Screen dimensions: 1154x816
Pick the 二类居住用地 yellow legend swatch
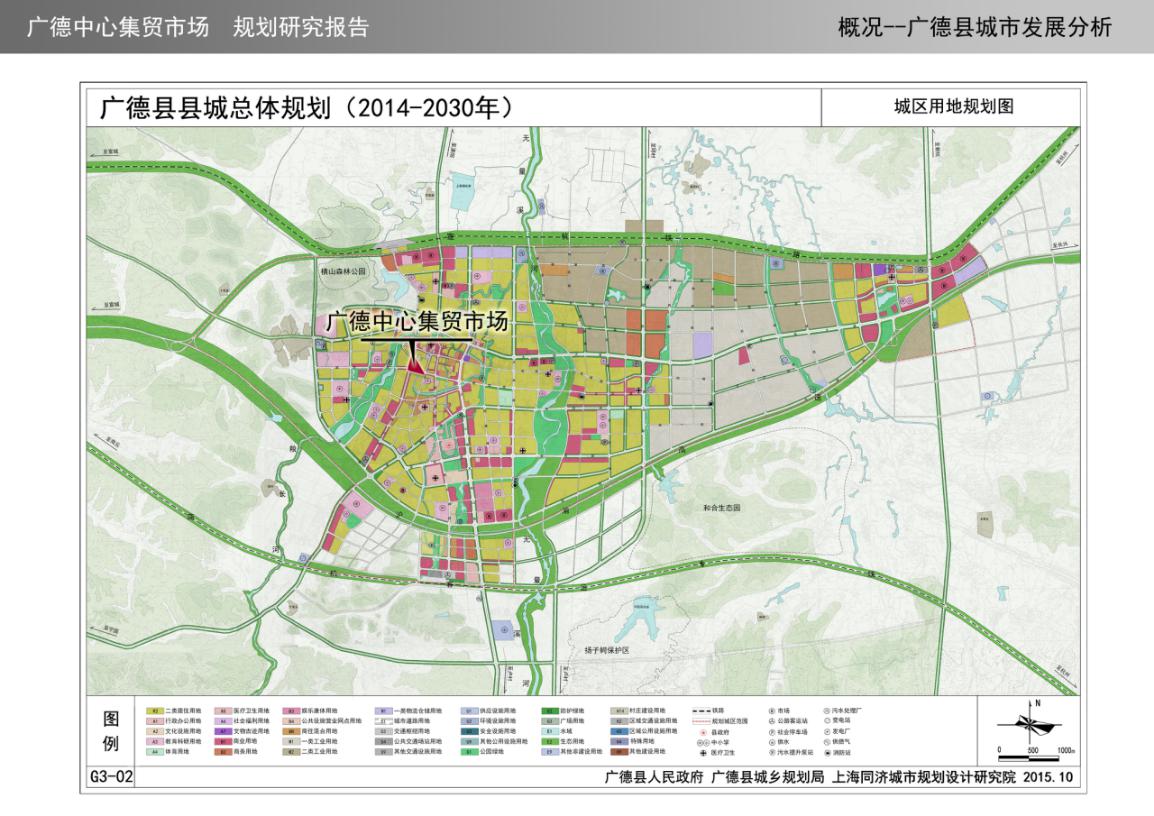pos(156,710)
